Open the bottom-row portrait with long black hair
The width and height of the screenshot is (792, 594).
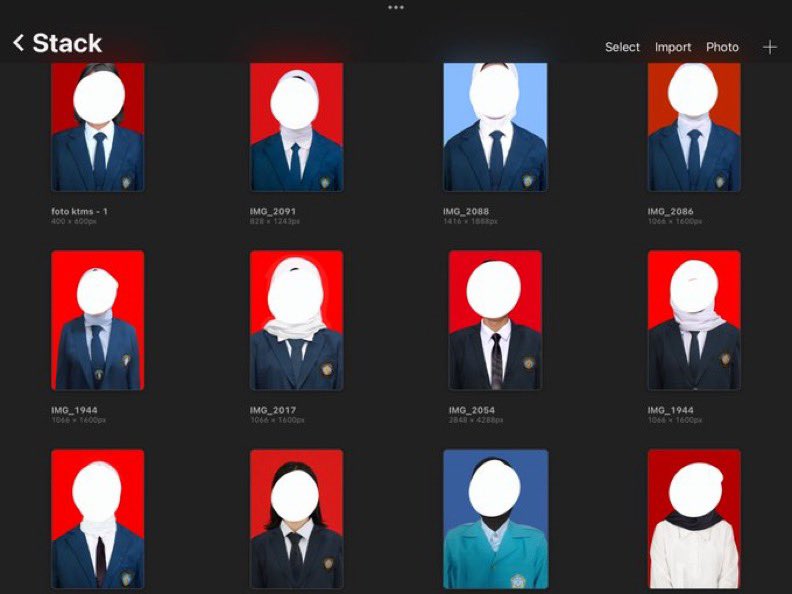coord(296,519)
